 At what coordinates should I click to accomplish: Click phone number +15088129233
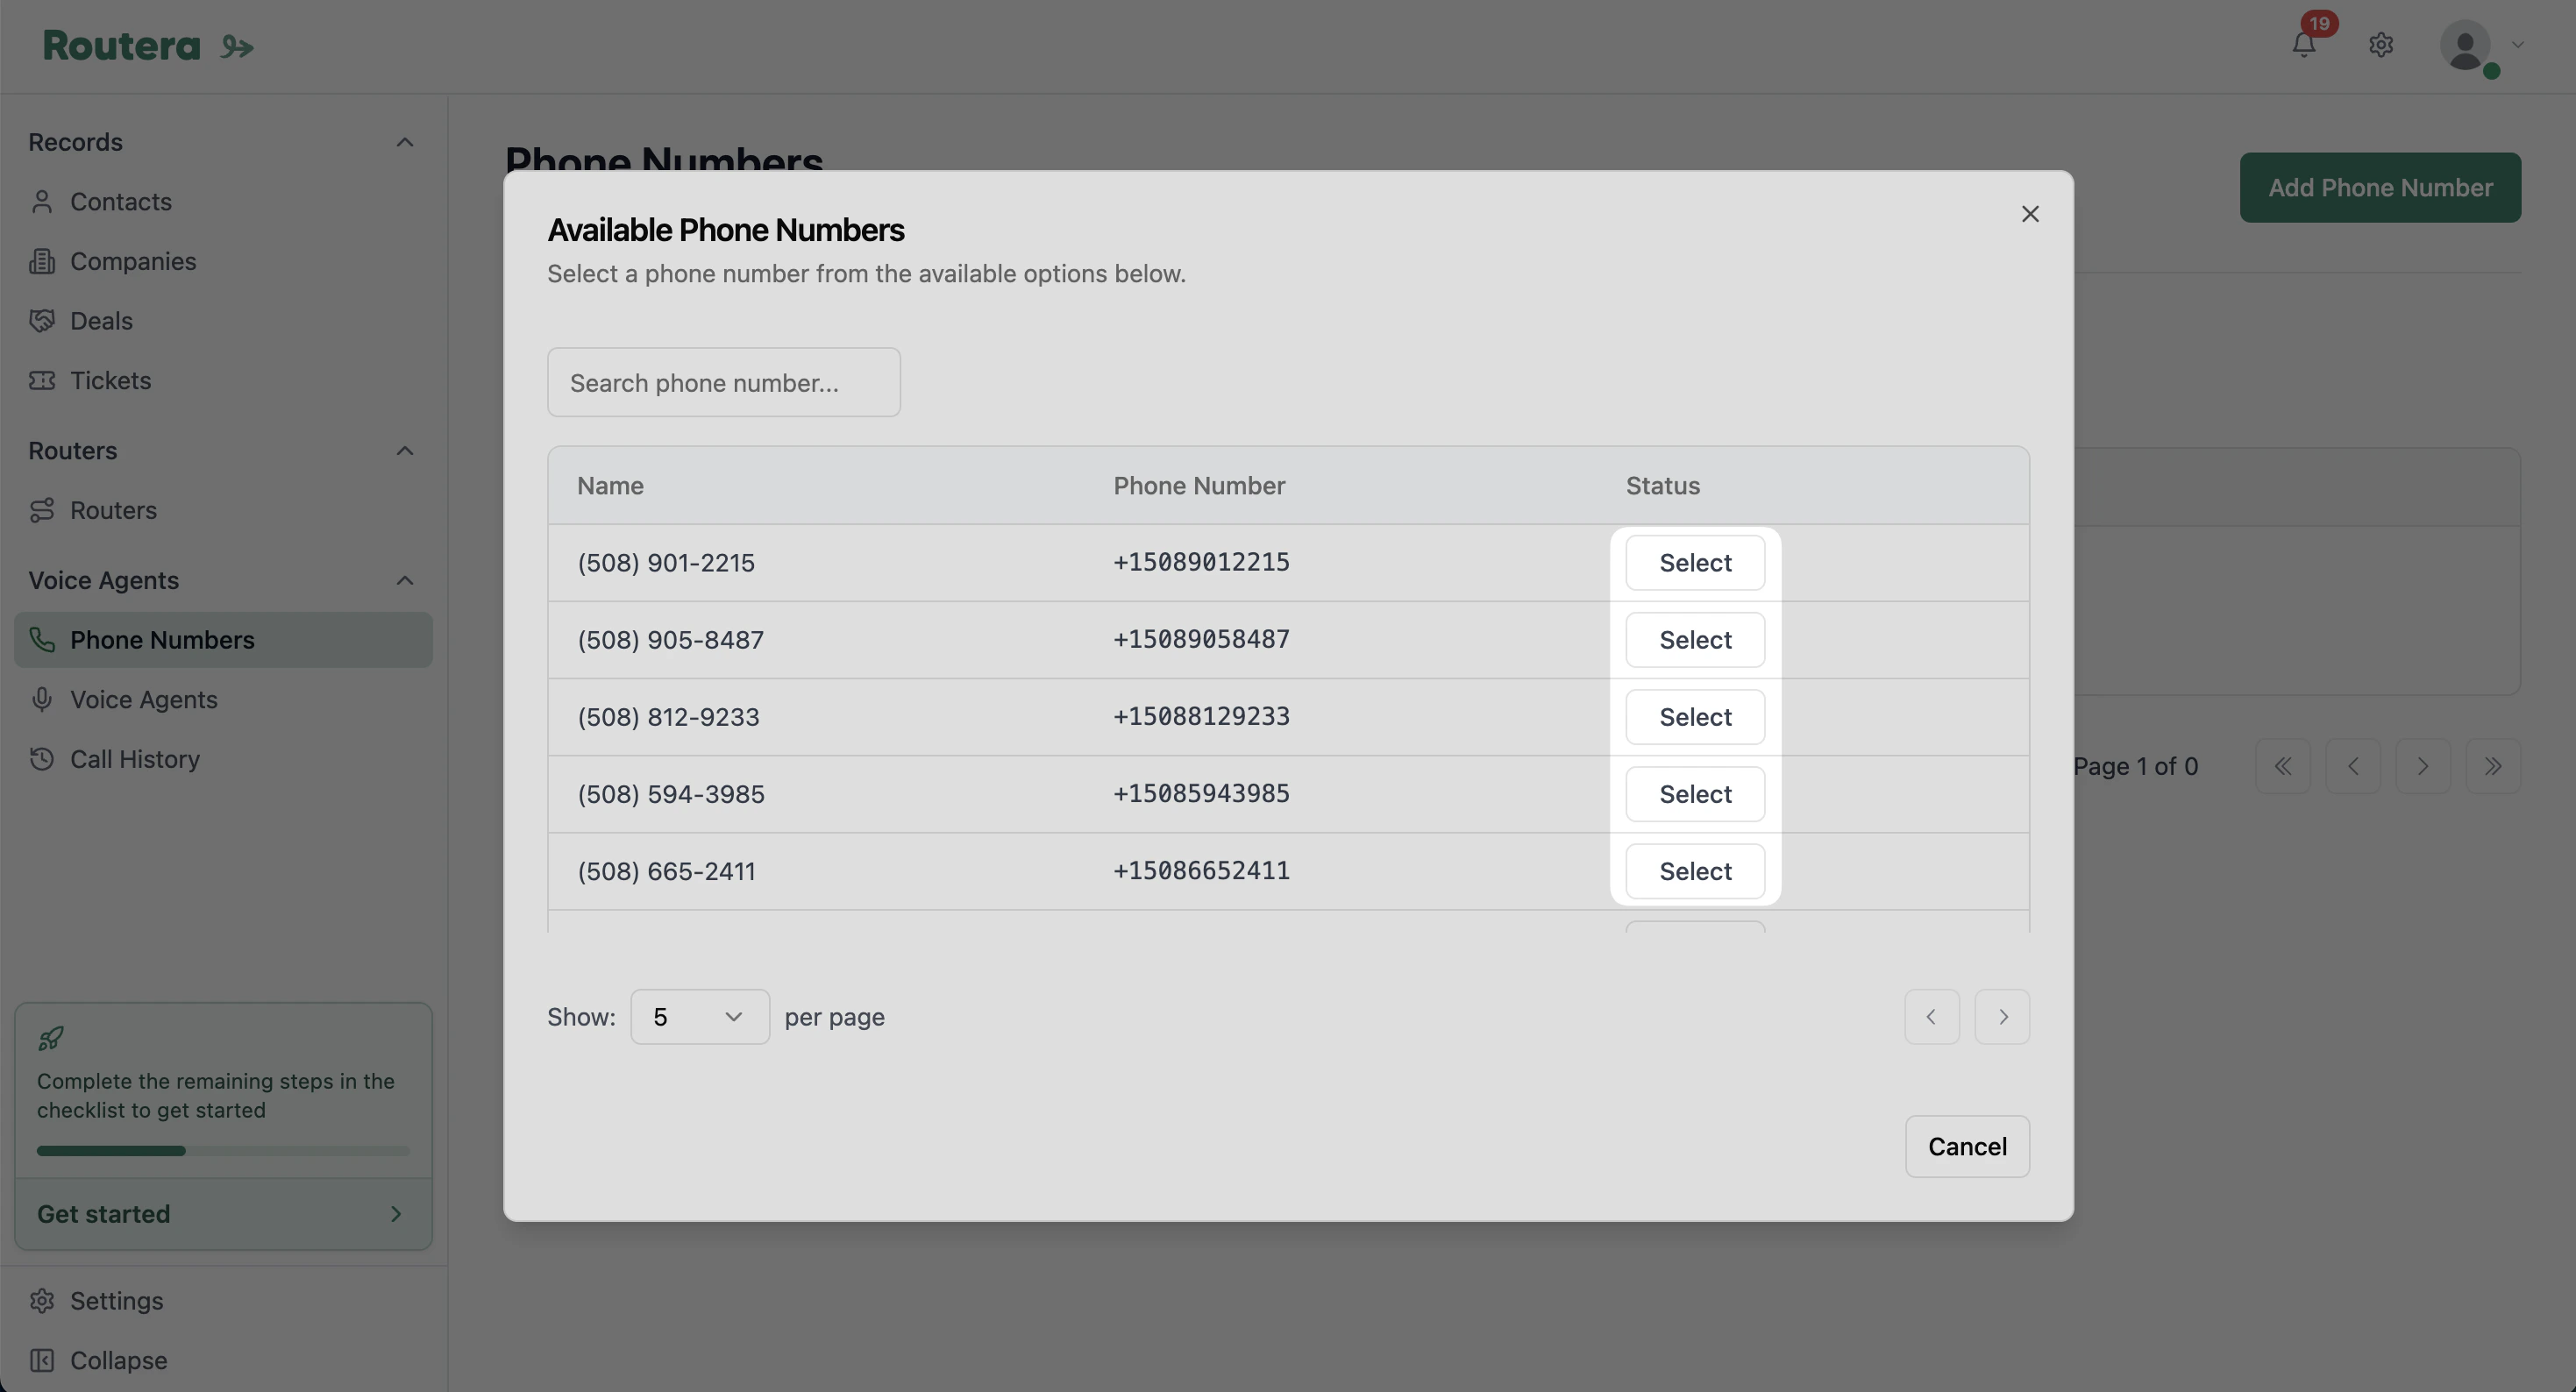pos(1201,717)
